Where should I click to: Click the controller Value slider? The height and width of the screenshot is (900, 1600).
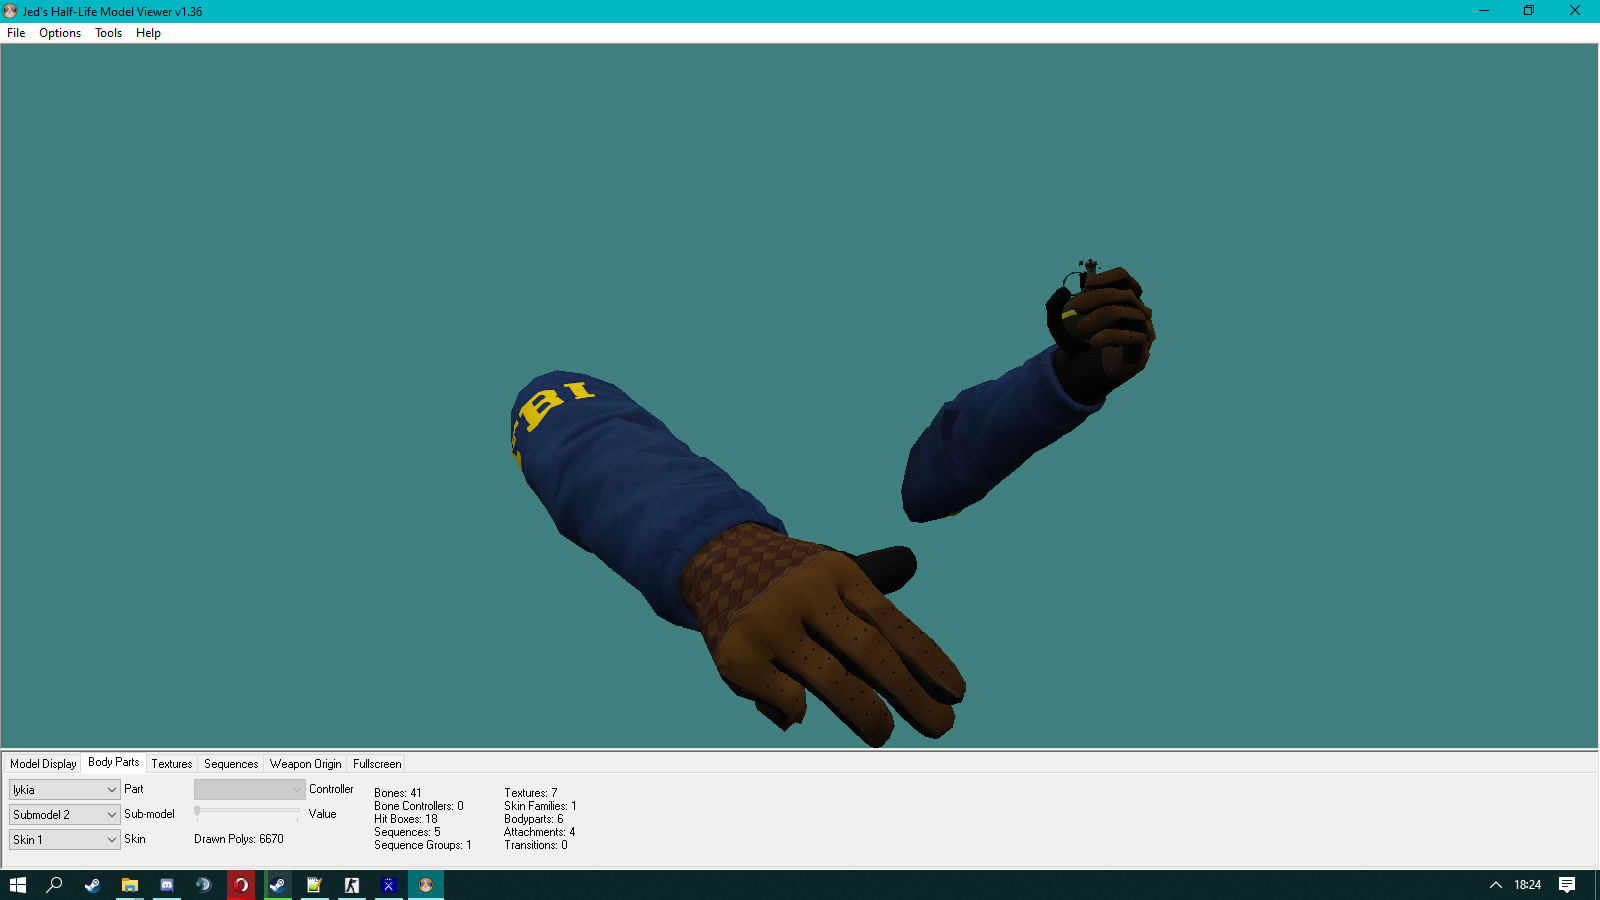pyautogui.click(x=247, y=813)
